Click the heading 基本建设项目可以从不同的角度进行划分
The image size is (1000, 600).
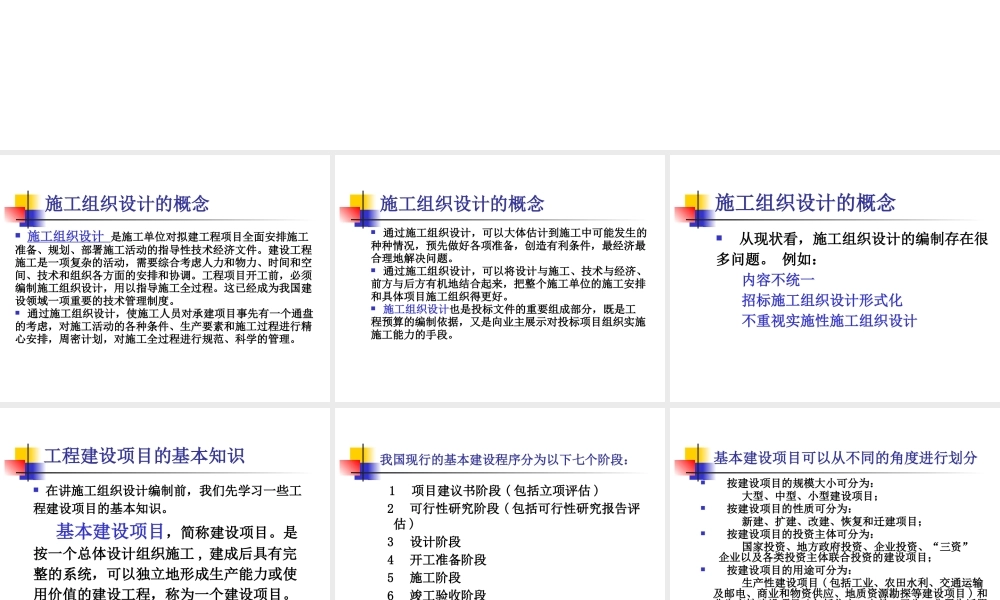click(x=845, y=458)
